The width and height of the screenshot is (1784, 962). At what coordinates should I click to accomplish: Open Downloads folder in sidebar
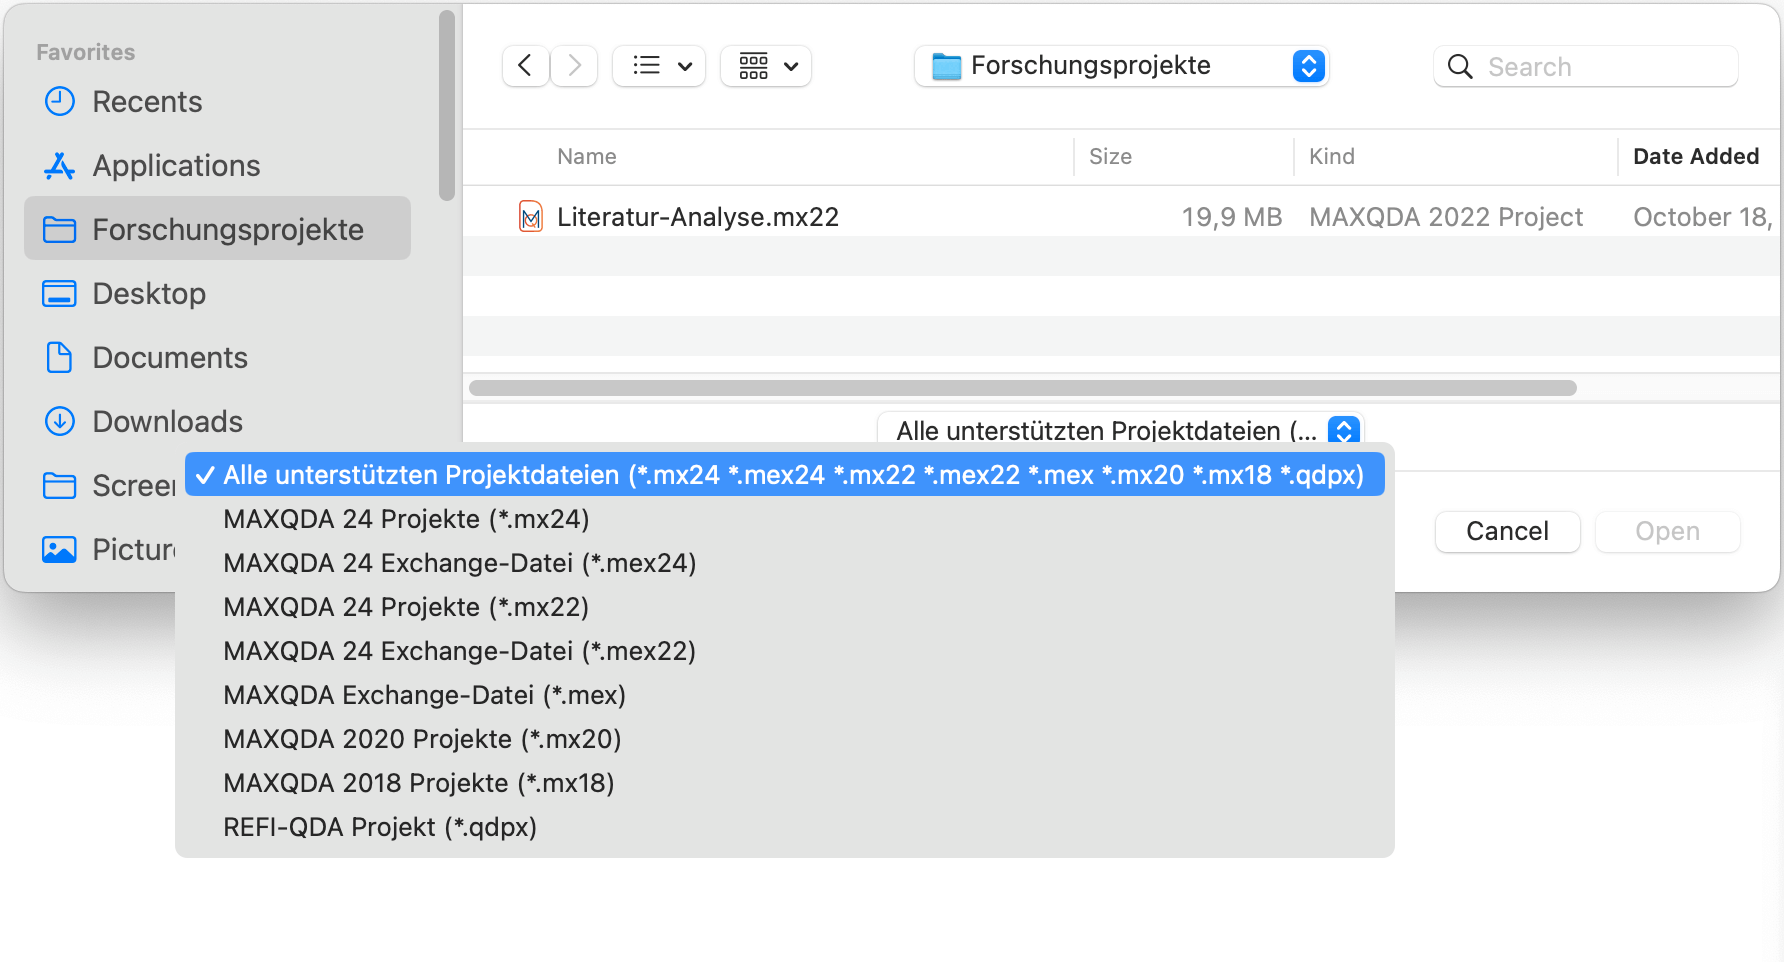point(167,422)
